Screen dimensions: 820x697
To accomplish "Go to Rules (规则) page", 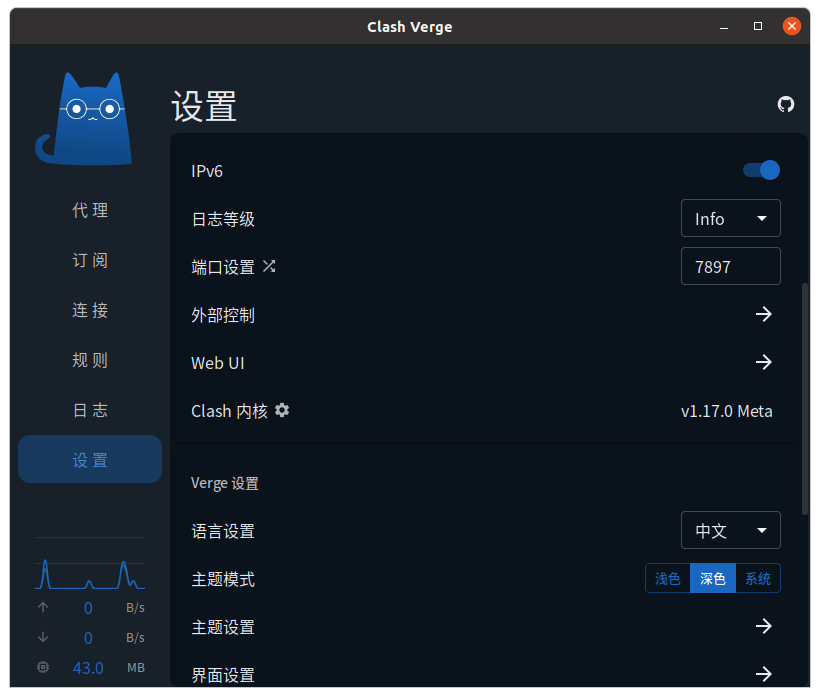I will click(90, 360).
